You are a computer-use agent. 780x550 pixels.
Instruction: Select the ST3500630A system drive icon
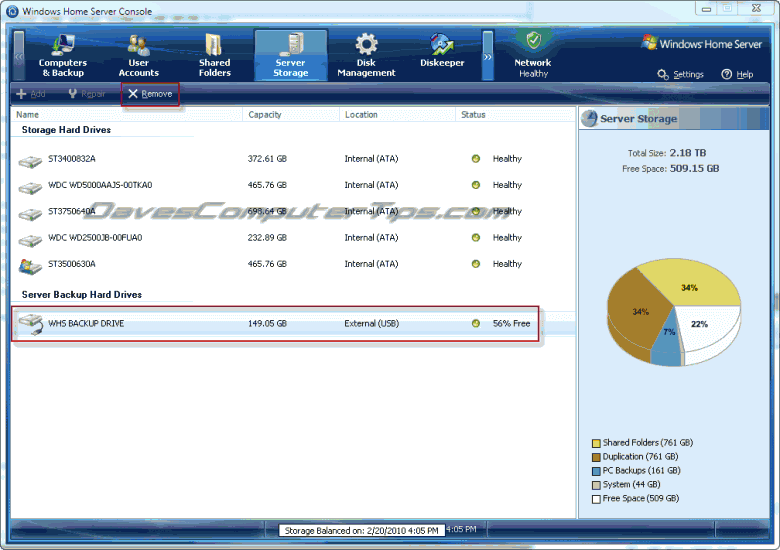(x=30, y=266)
